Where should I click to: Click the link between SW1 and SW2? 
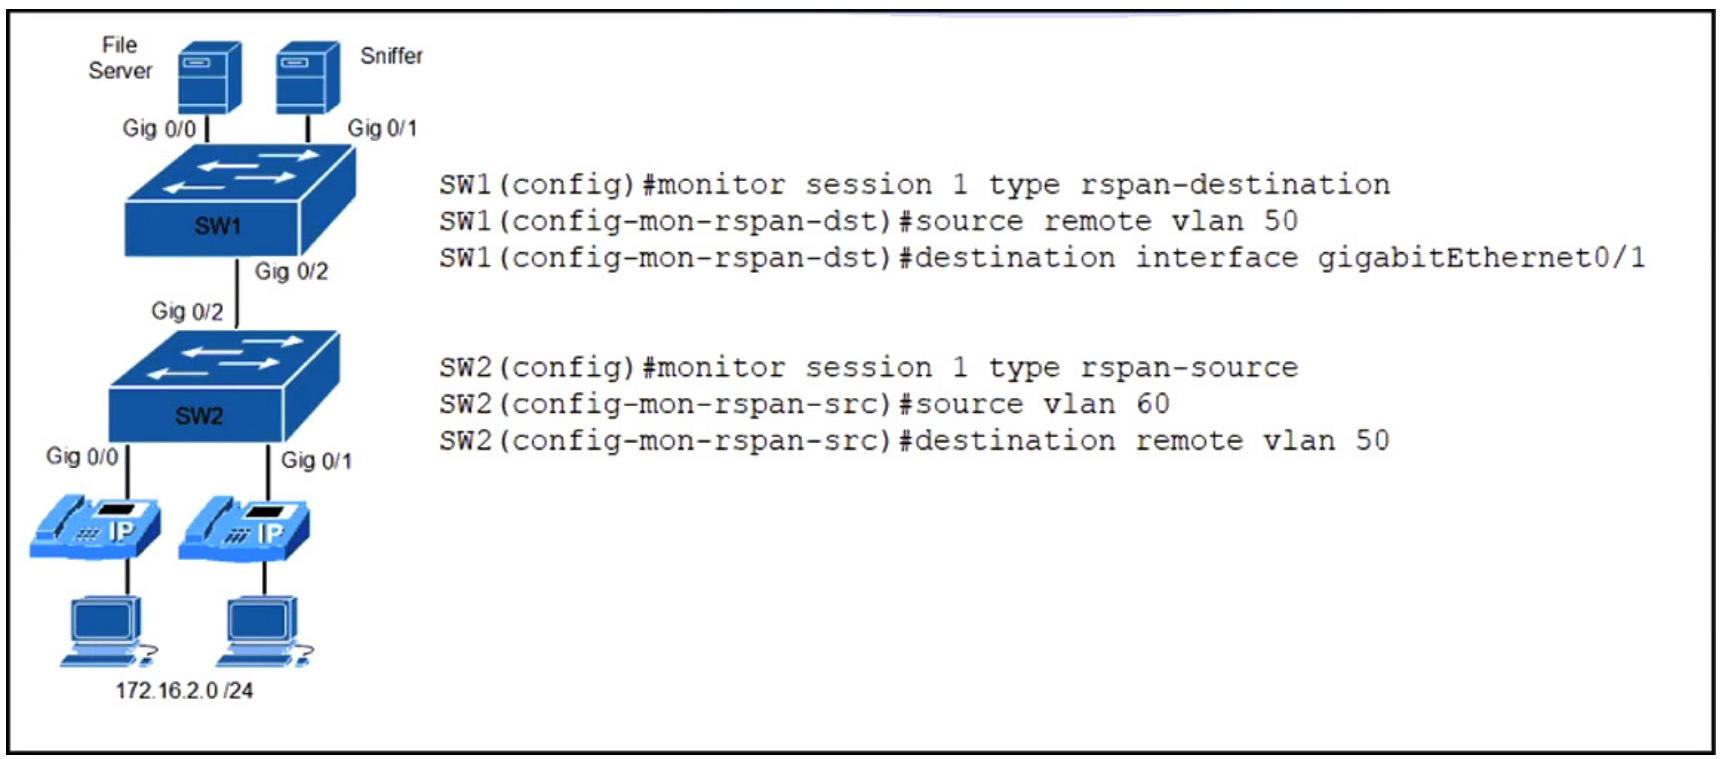point(237,293)
